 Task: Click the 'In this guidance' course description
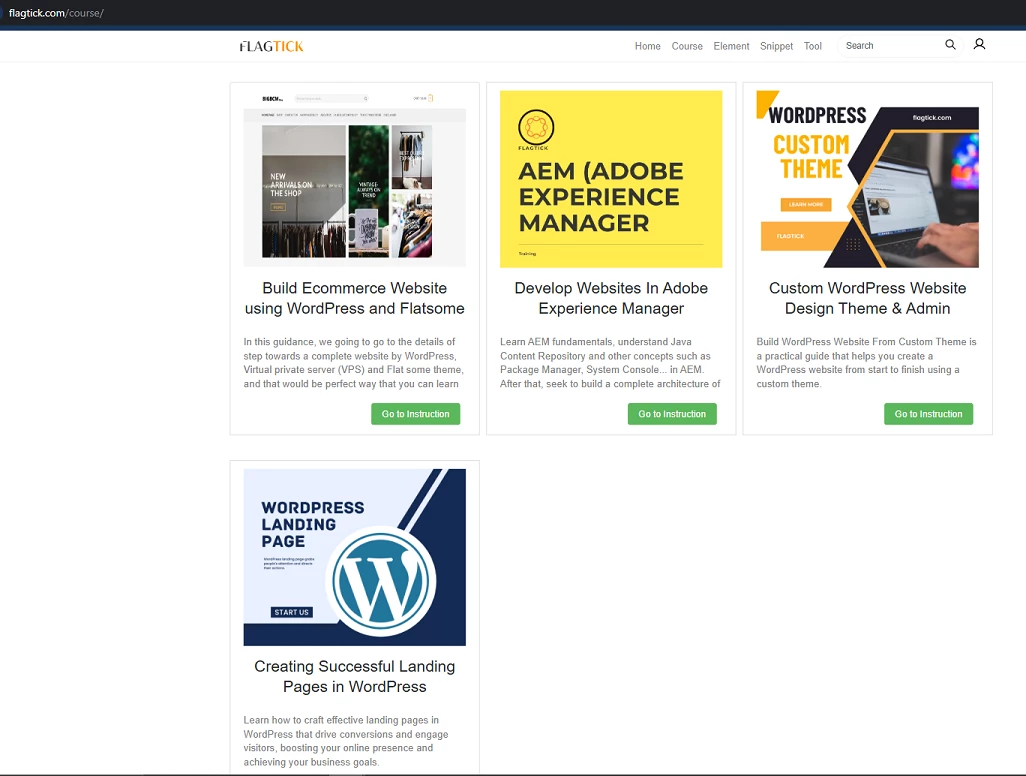[353, 362]
